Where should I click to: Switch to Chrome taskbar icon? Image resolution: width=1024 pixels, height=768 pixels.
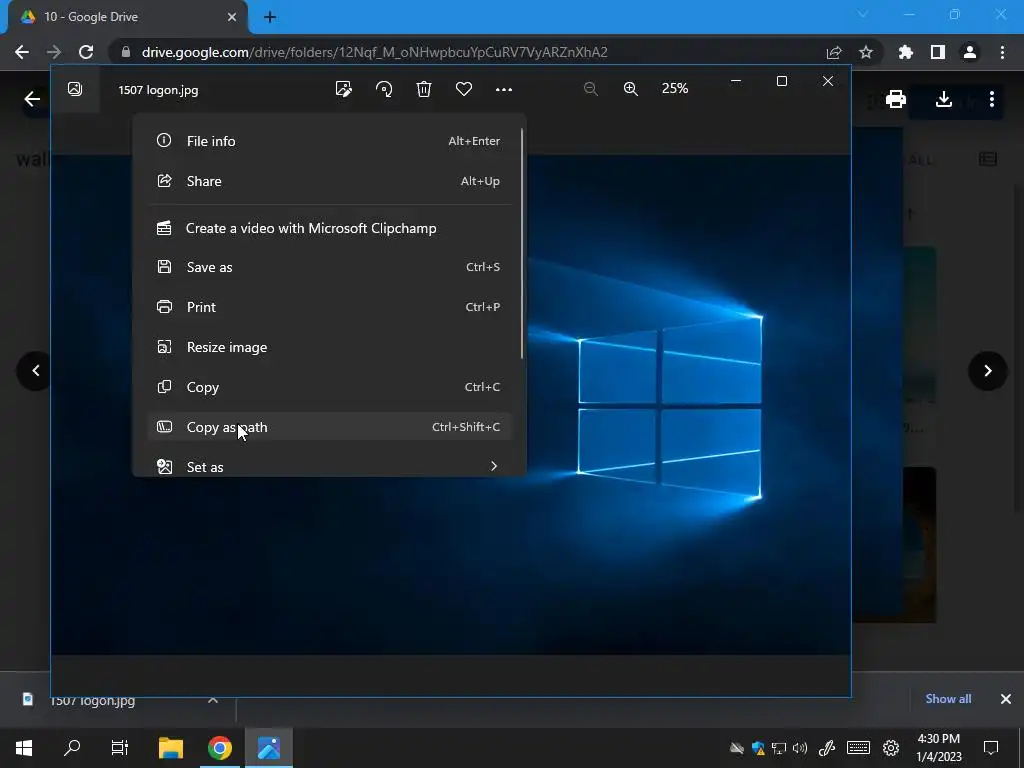pyautogui.click(x=220, y=748)
